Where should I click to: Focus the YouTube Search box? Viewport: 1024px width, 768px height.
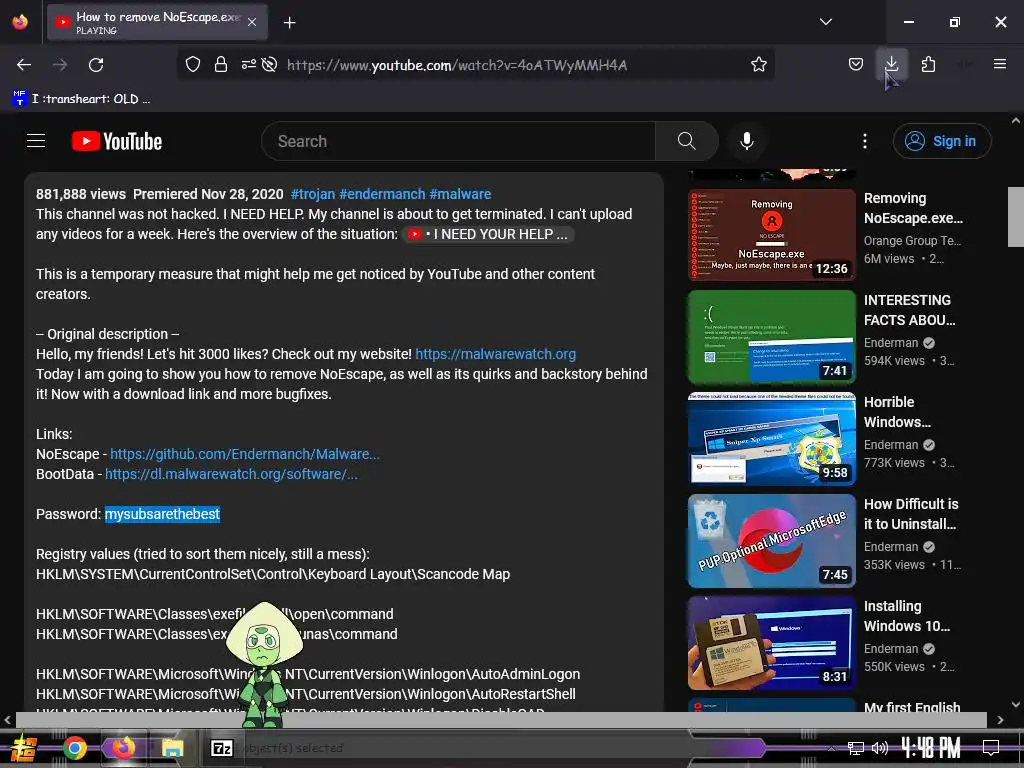pos(458,141)
